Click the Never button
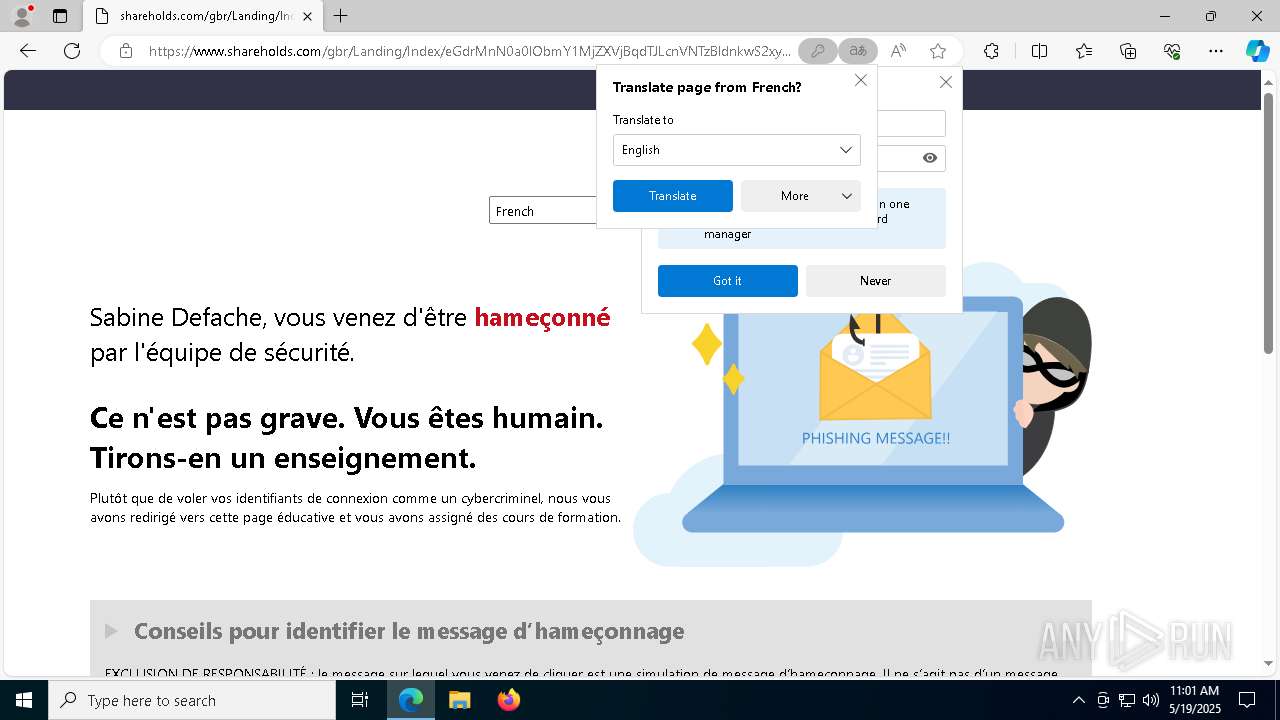 coord(875,281)
